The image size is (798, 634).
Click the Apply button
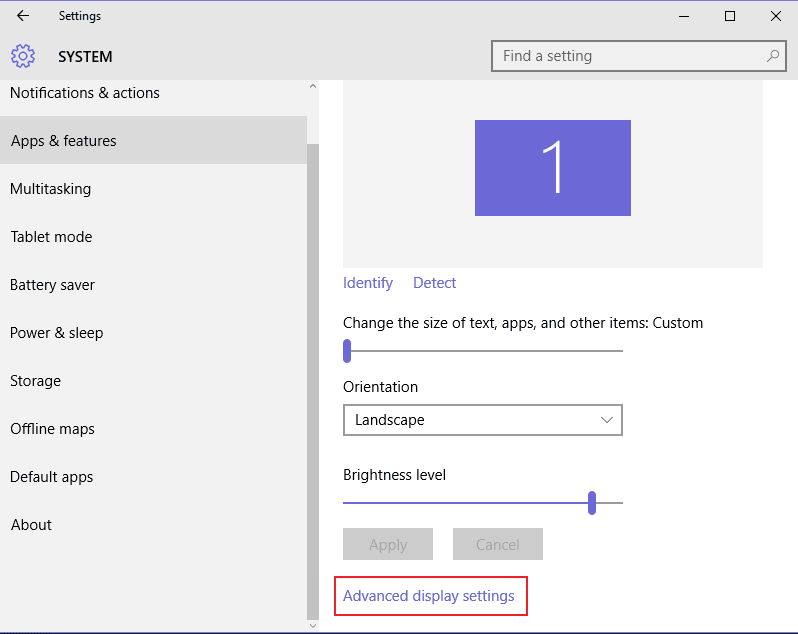coord(388,544)
